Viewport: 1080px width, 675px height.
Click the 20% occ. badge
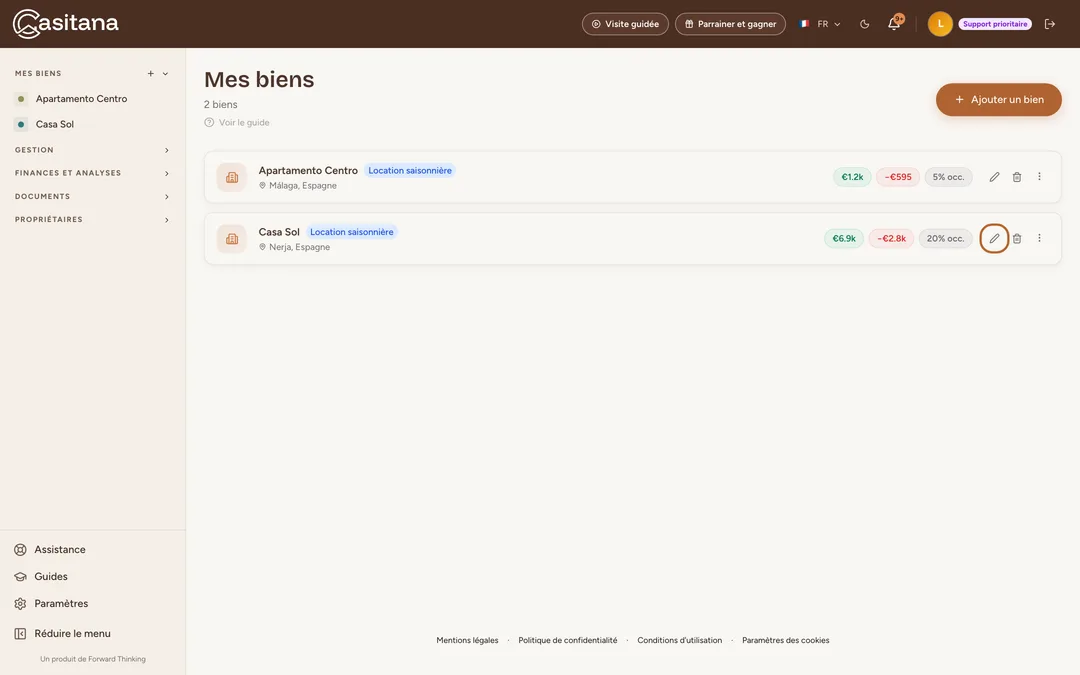coord(945,238)
